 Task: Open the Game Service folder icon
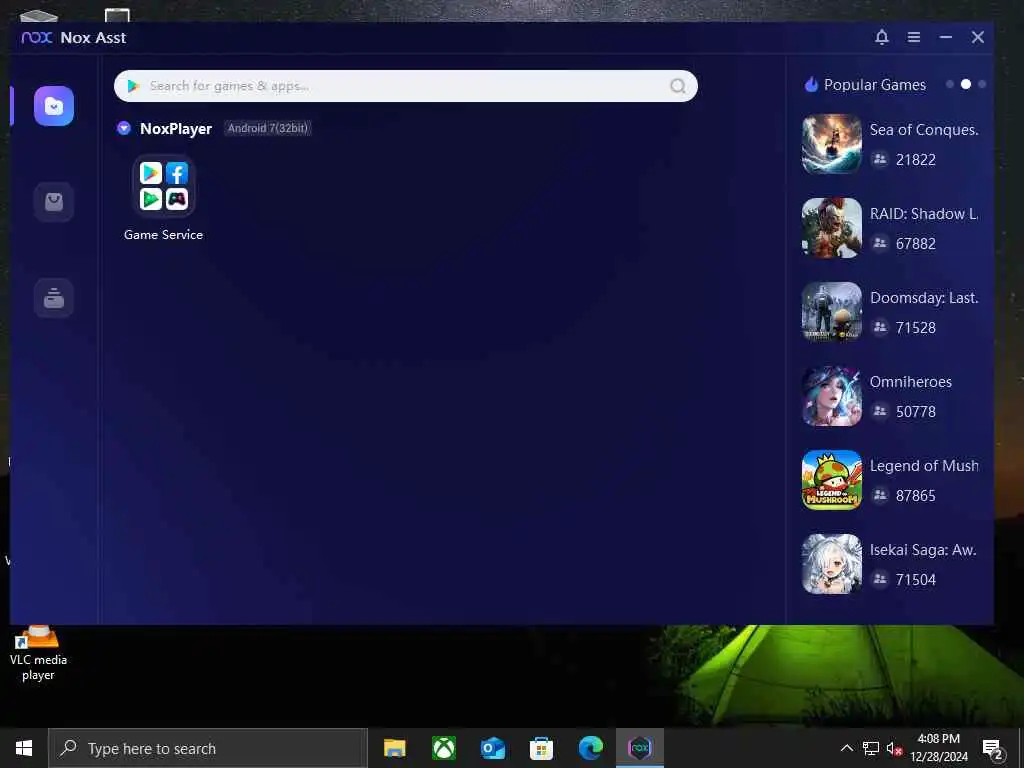point(163,186)
